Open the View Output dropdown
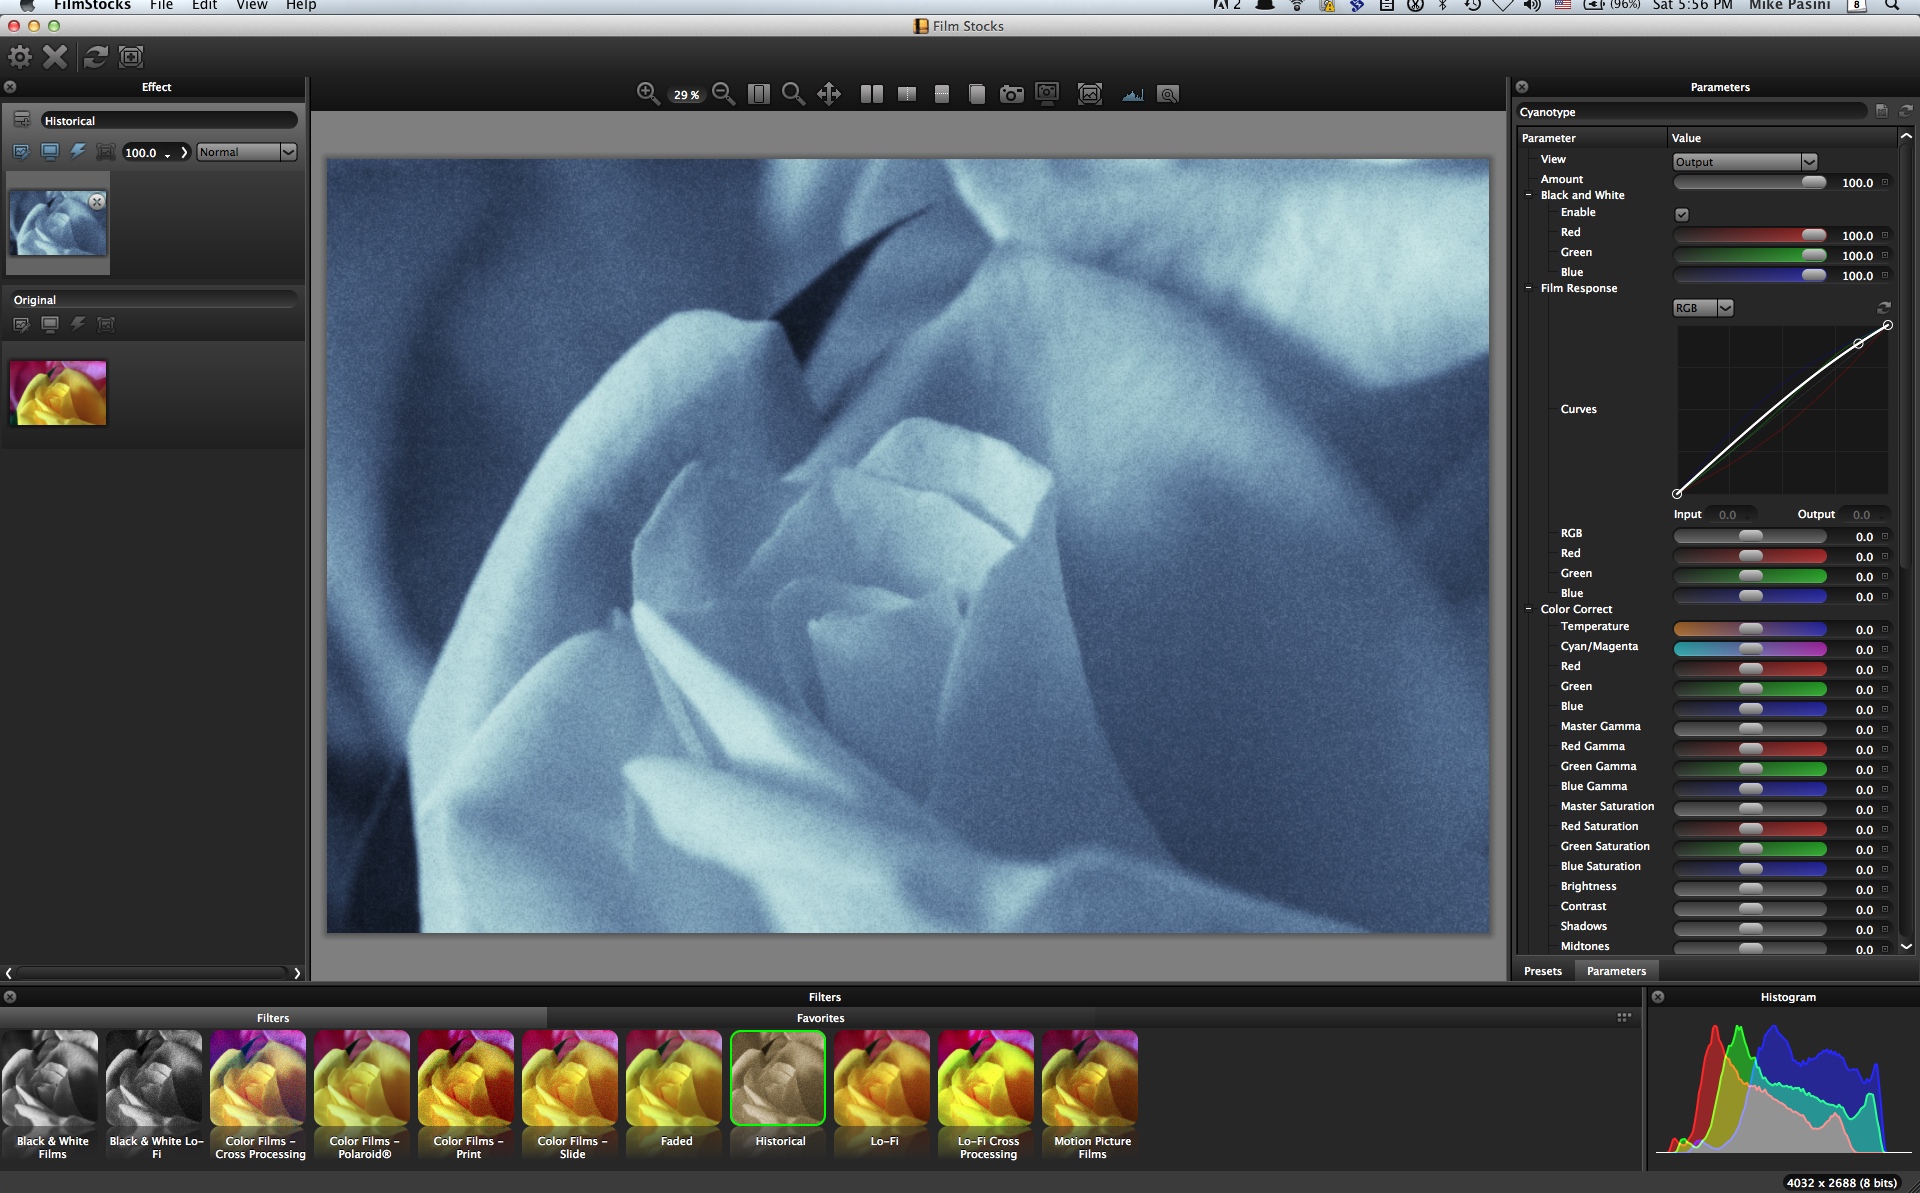This screenshot has width=1920, height=1193. pyautogui.click(x=1744, y=162)
